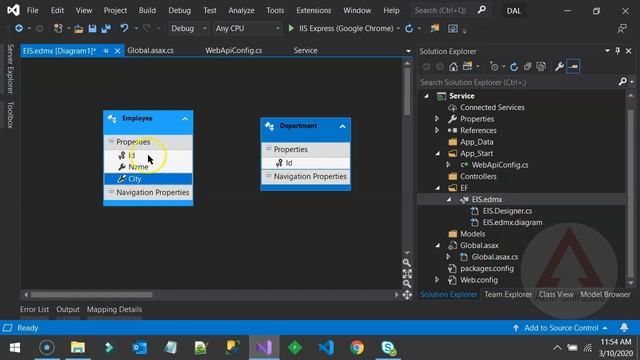Viewport: 640px width, 360px height.
Task: Collapse the EIS.edmx node
Action: pyautogui.click(x=449, y=200)
